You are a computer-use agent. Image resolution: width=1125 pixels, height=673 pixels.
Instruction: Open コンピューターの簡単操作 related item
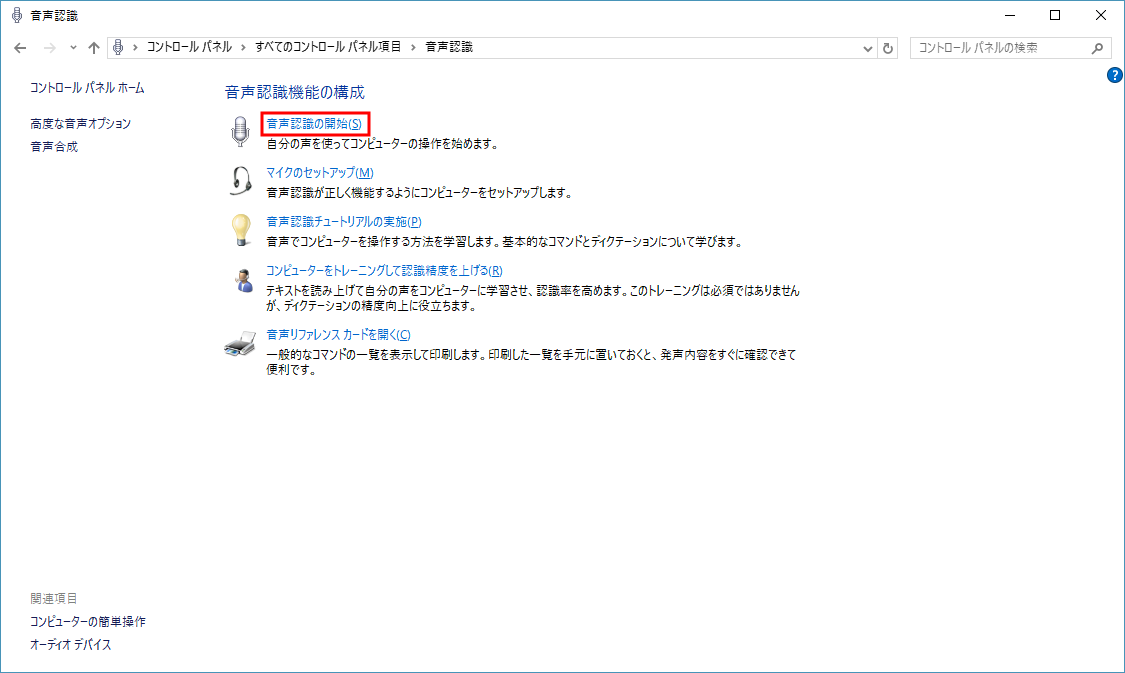tap(88, 621)
